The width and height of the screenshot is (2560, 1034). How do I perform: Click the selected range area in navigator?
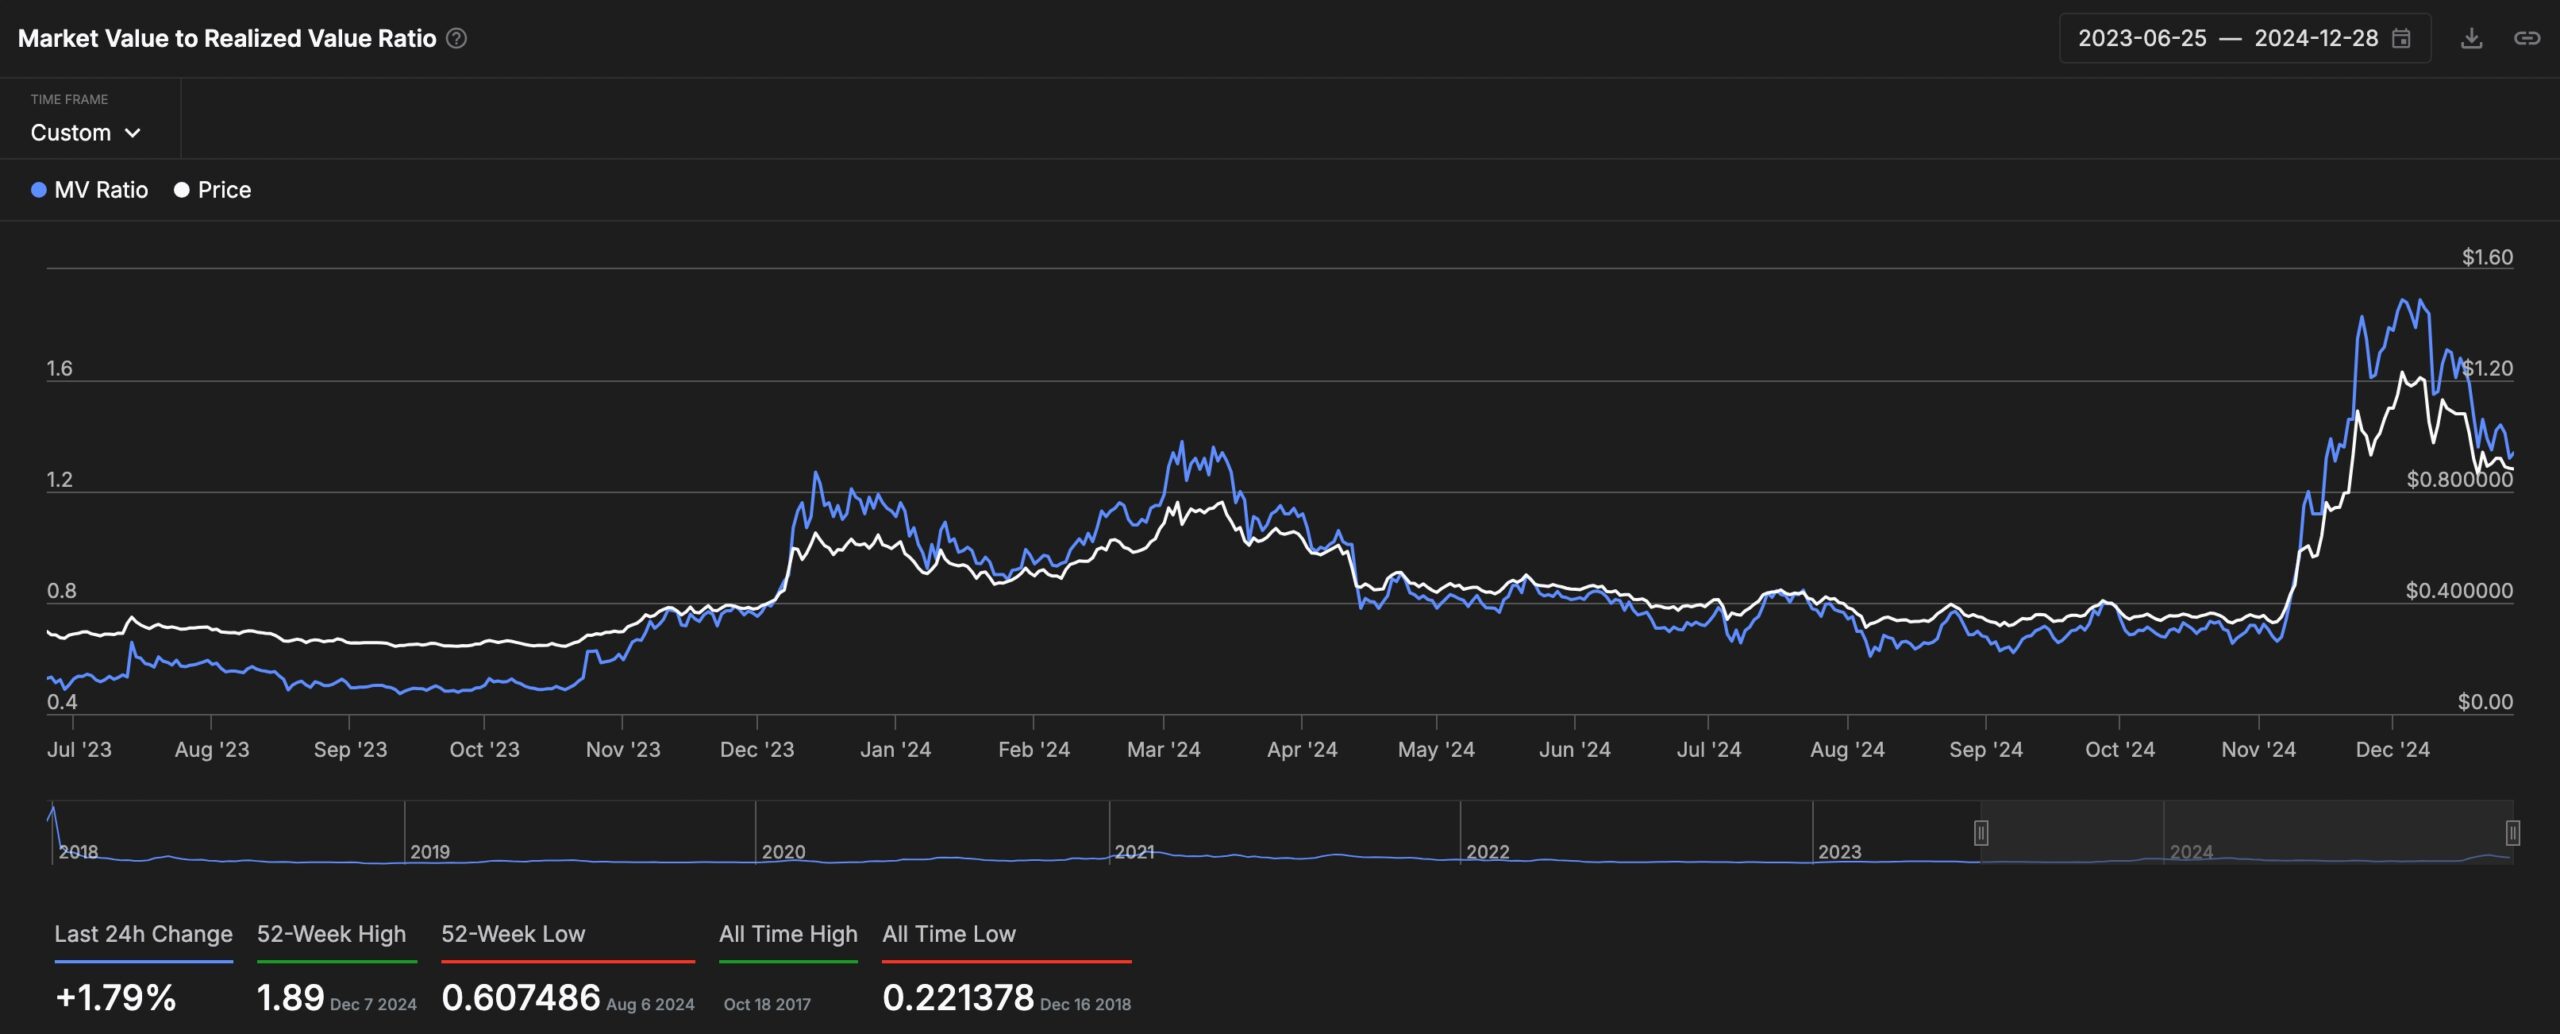[2246, 832]
